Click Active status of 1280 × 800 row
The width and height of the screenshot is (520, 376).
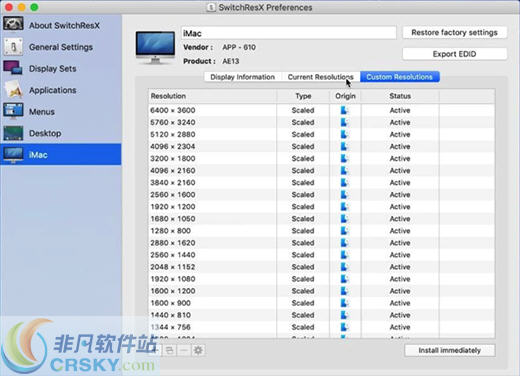point(400,231)
